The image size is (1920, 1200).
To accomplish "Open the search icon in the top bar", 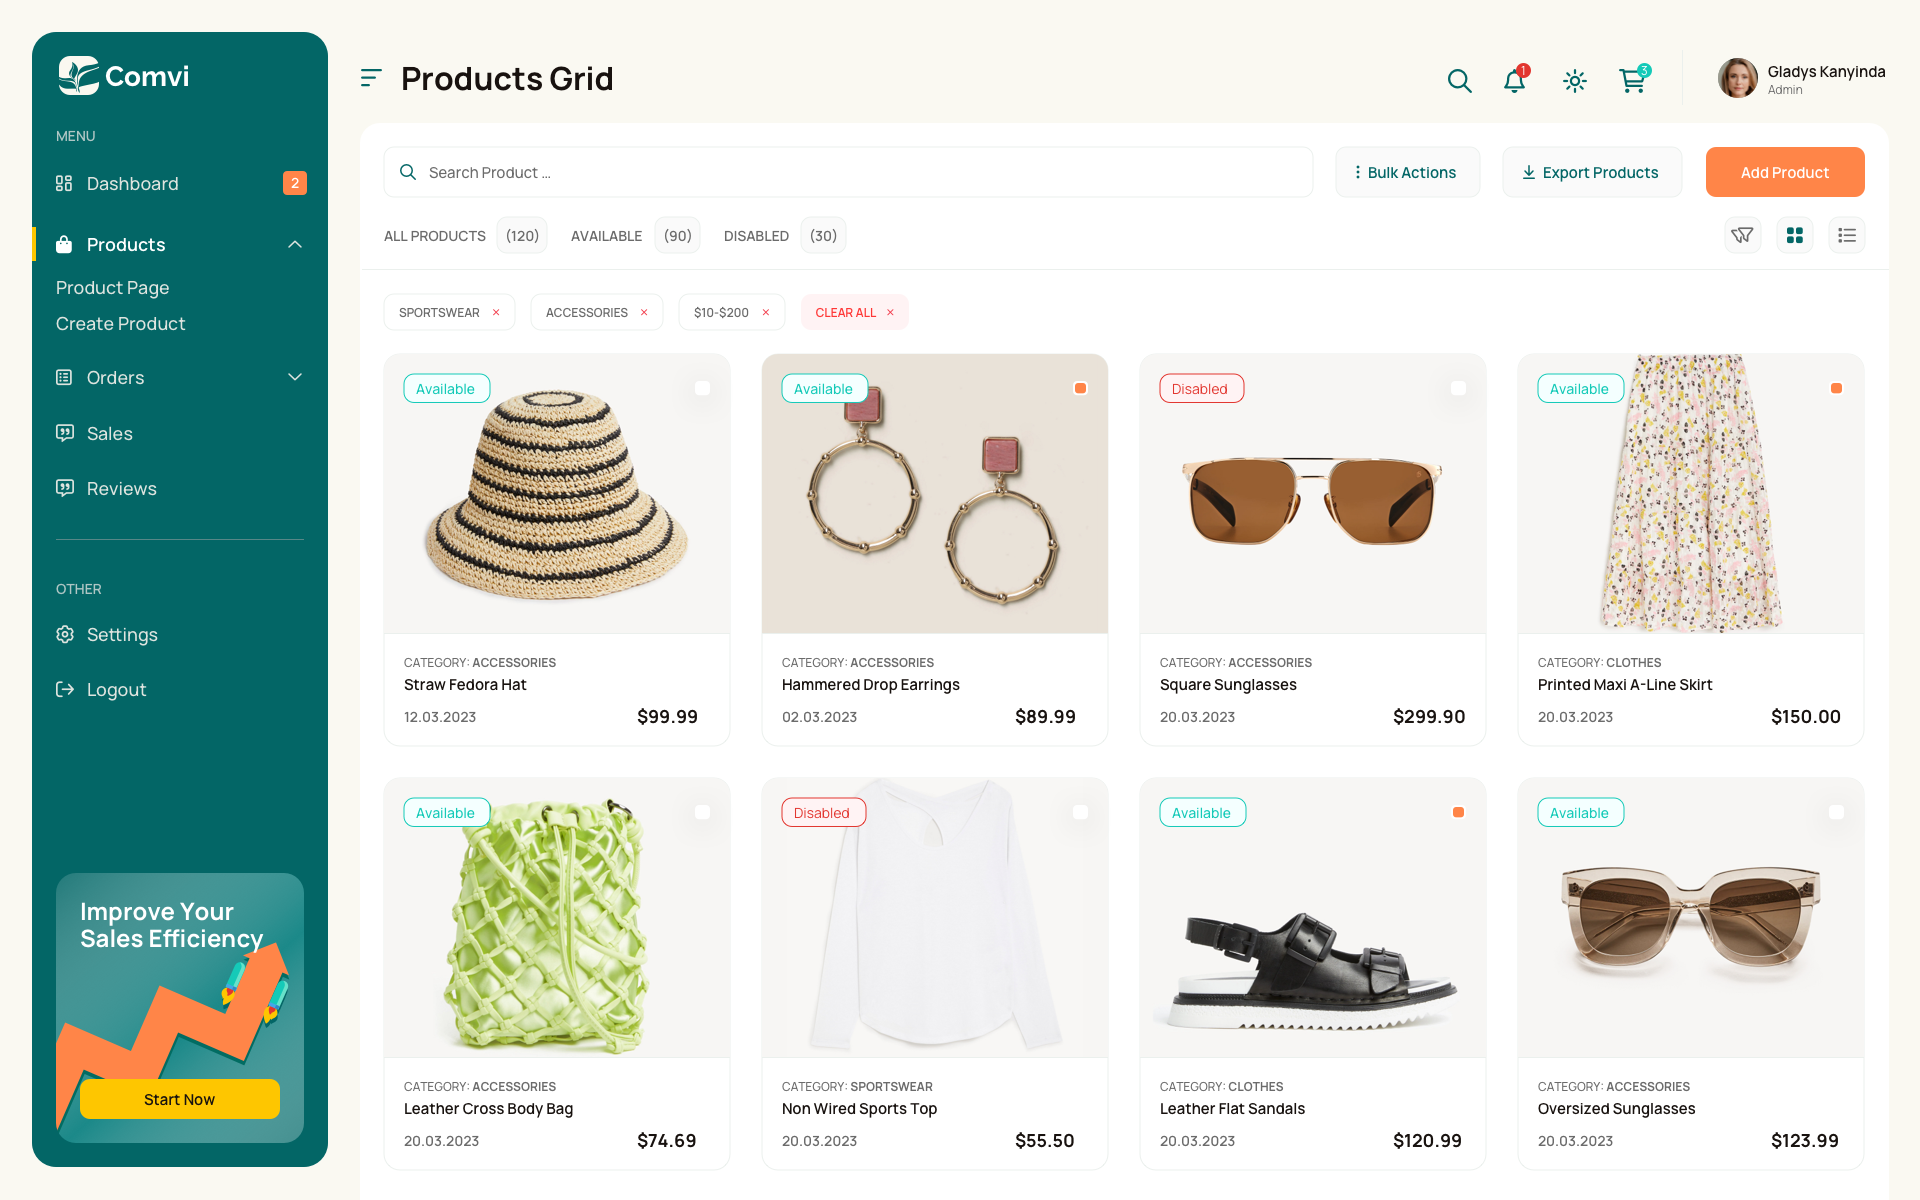I will click(x=1459, y=80).
